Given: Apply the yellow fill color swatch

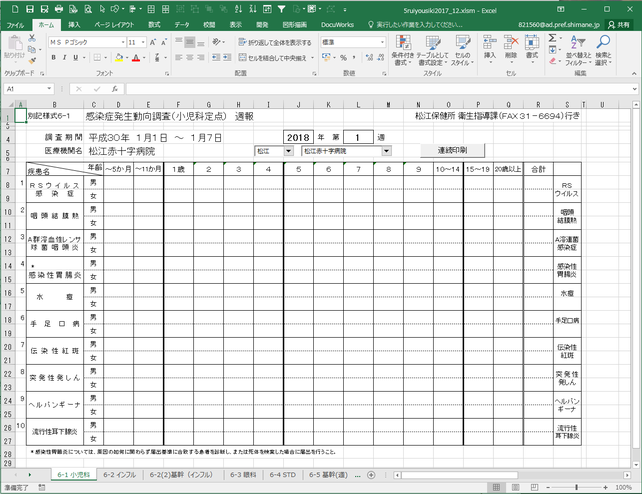Looking at the screenshot, I should (119, 58).
